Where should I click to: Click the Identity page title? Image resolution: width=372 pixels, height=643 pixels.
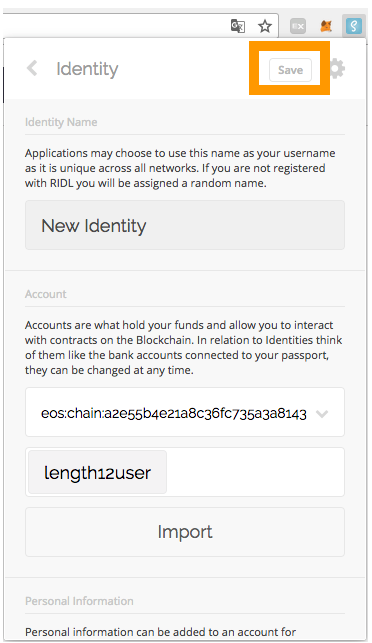[87, 69]
